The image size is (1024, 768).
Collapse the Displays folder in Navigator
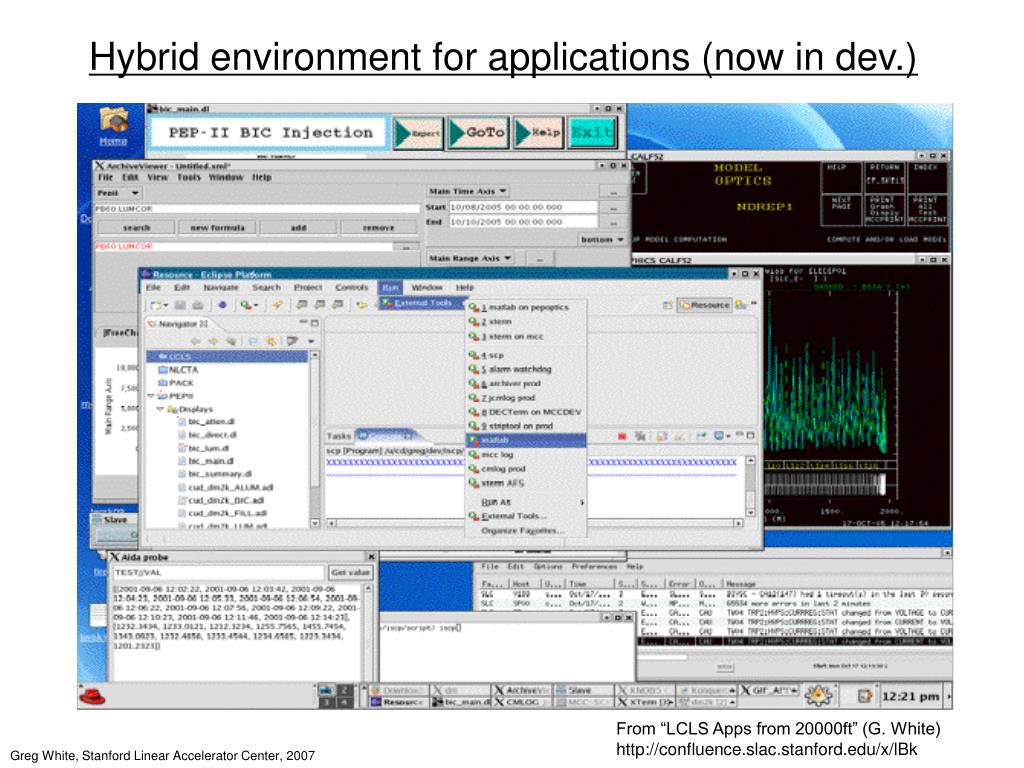[x=161, y=409]
